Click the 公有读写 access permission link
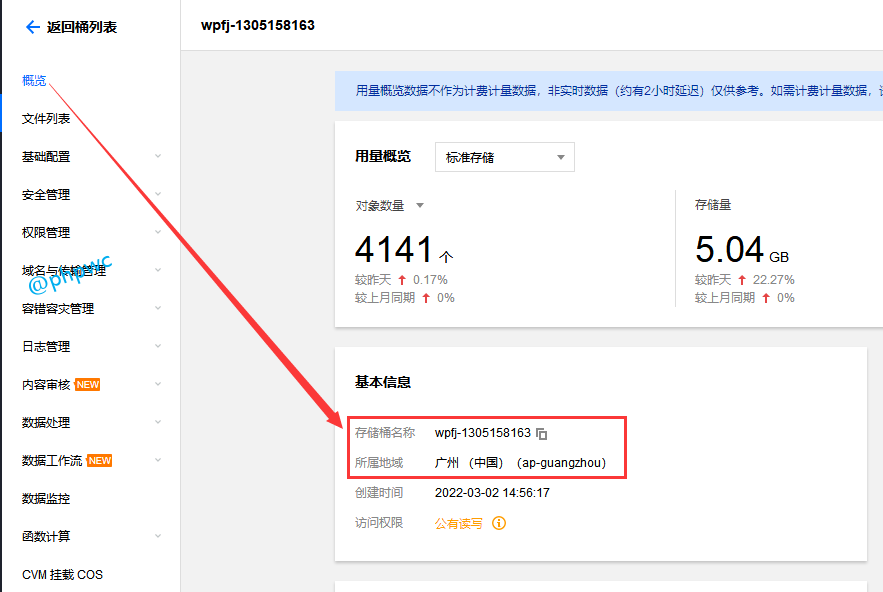The image size is (883, 592). [458, 523]
